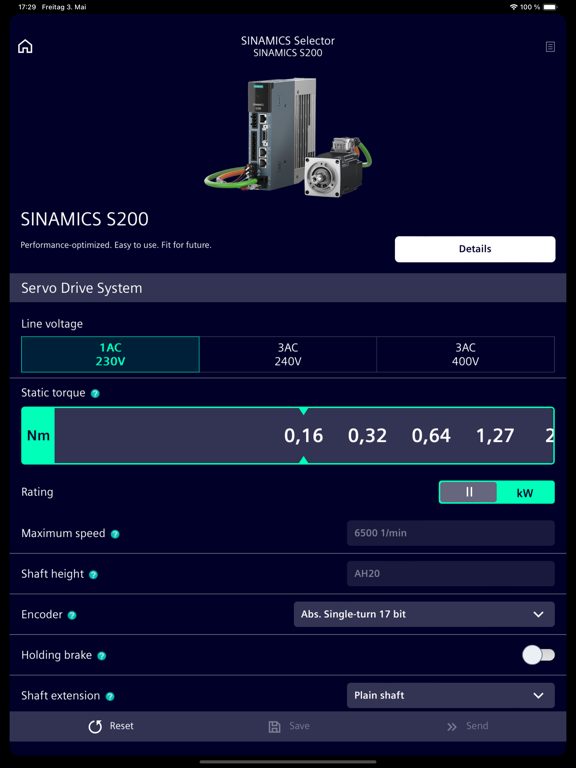Toggle the Holding brake switch
Screen dimensions: 576x768
click(x=538, y=655)
